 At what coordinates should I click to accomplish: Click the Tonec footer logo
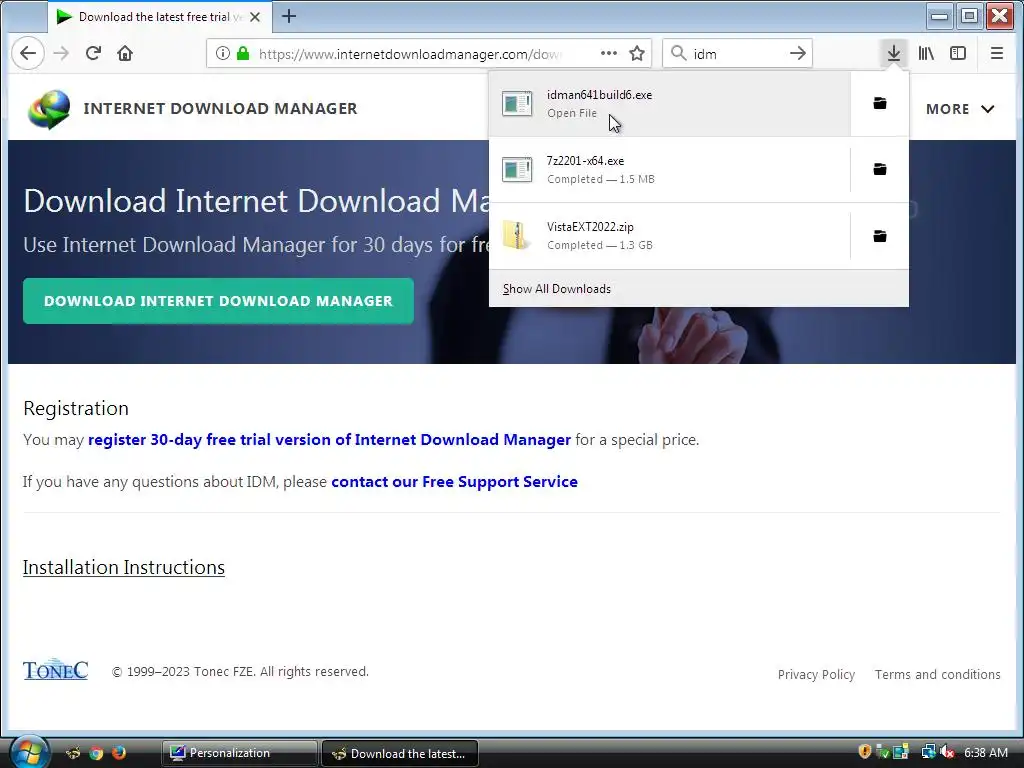pos(56,670)
